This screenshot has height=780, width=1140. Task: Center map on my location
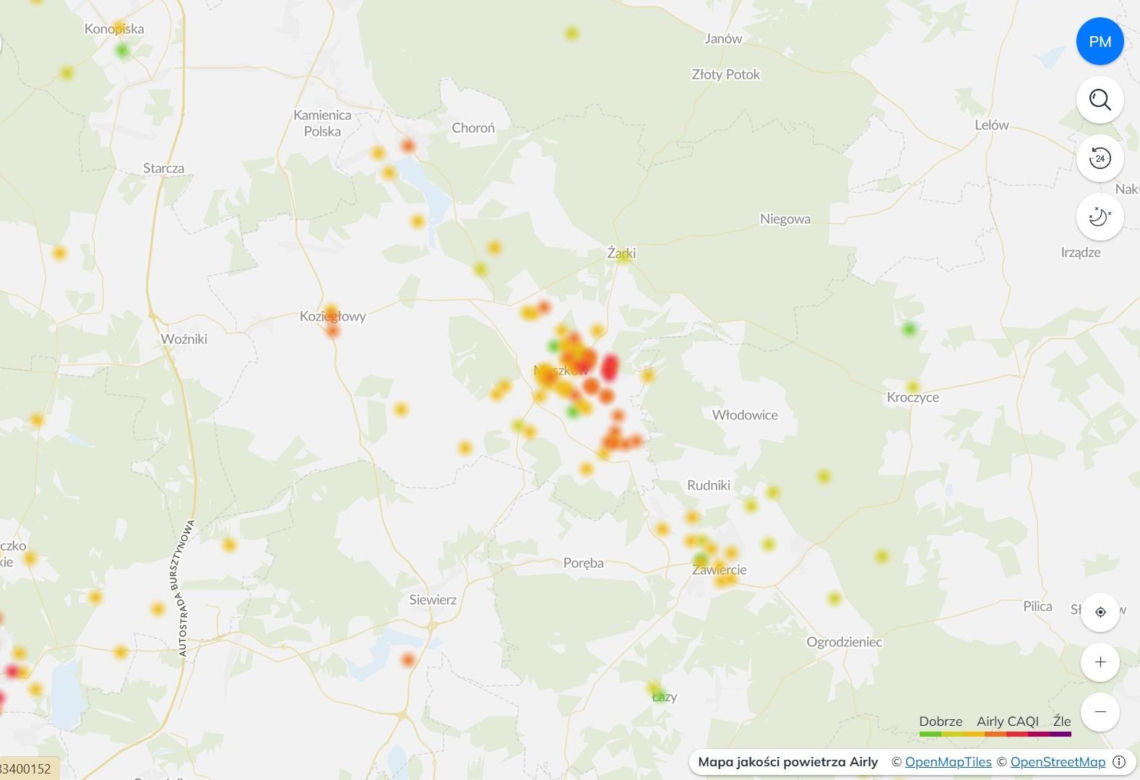[1100, 612]
